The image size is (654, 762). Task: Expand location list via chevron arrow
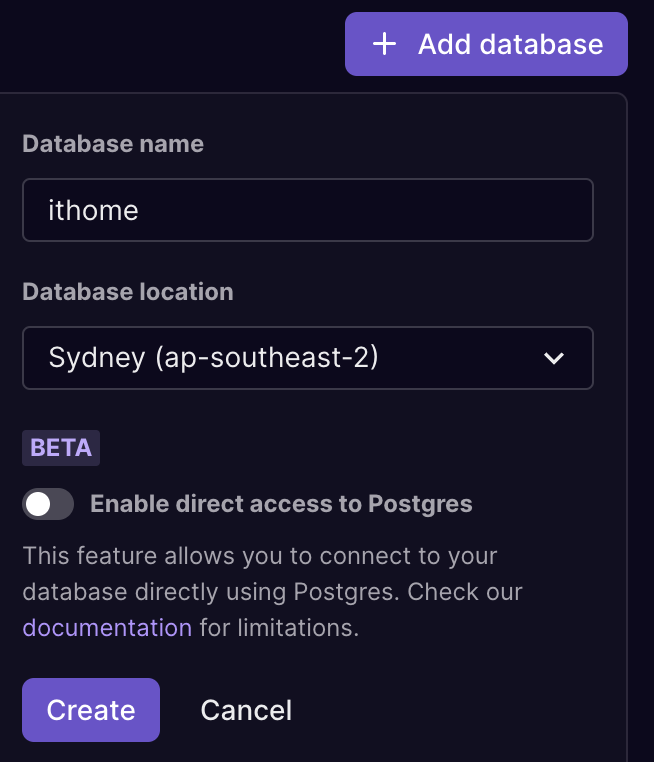pos(554,358)
